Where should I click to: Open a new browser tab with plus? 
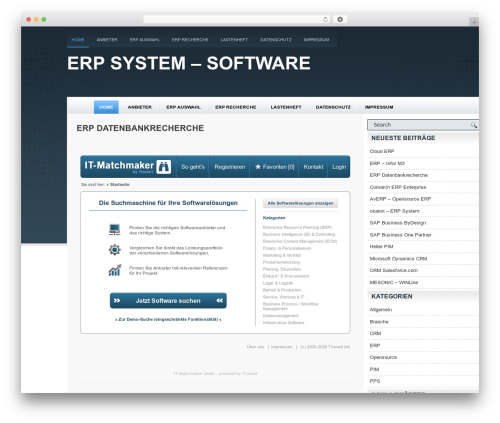(x=474, y=22)
